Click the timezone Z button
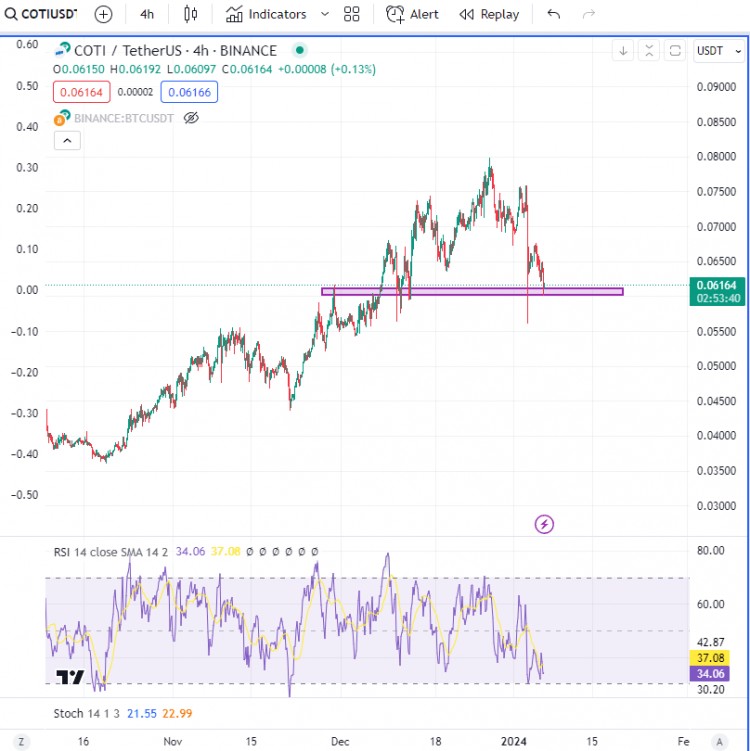 click(x=19, y=741)
